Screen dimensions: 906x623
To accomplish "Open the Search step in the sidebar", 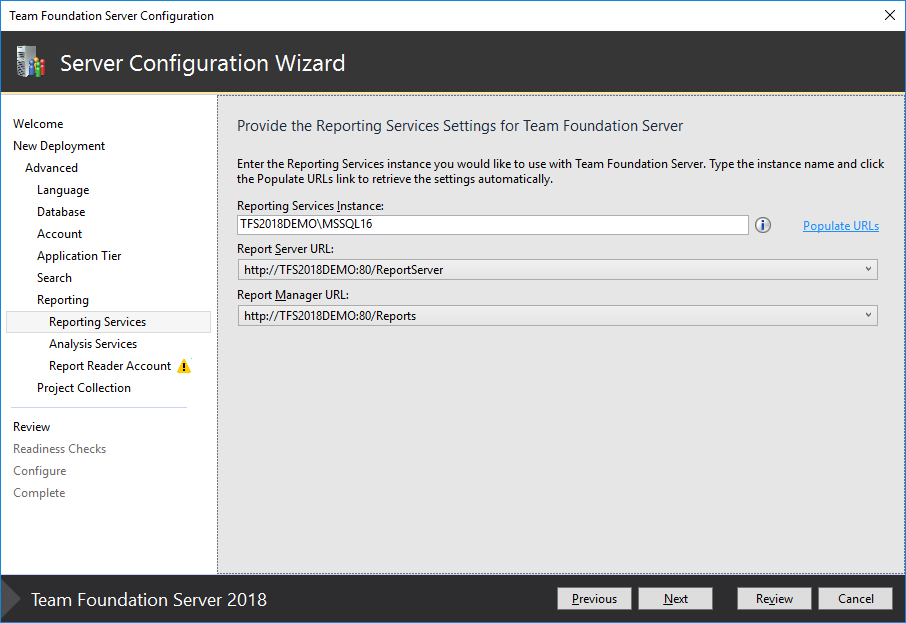I will (54, 278).
